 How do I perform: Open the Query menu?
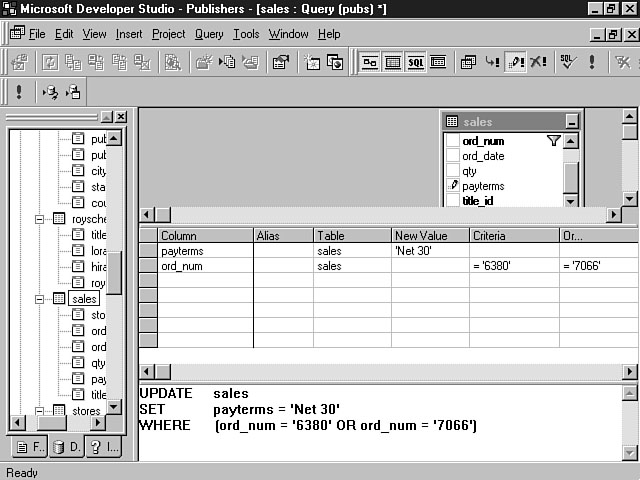[x=209, y=34]
